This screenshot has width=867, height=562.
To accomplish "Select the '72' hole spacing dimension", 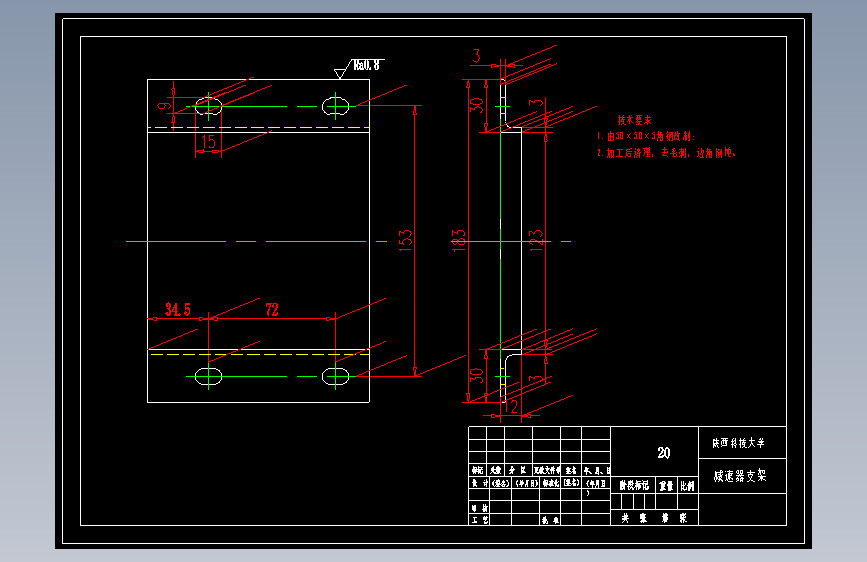I will click(x=272, y=310).
